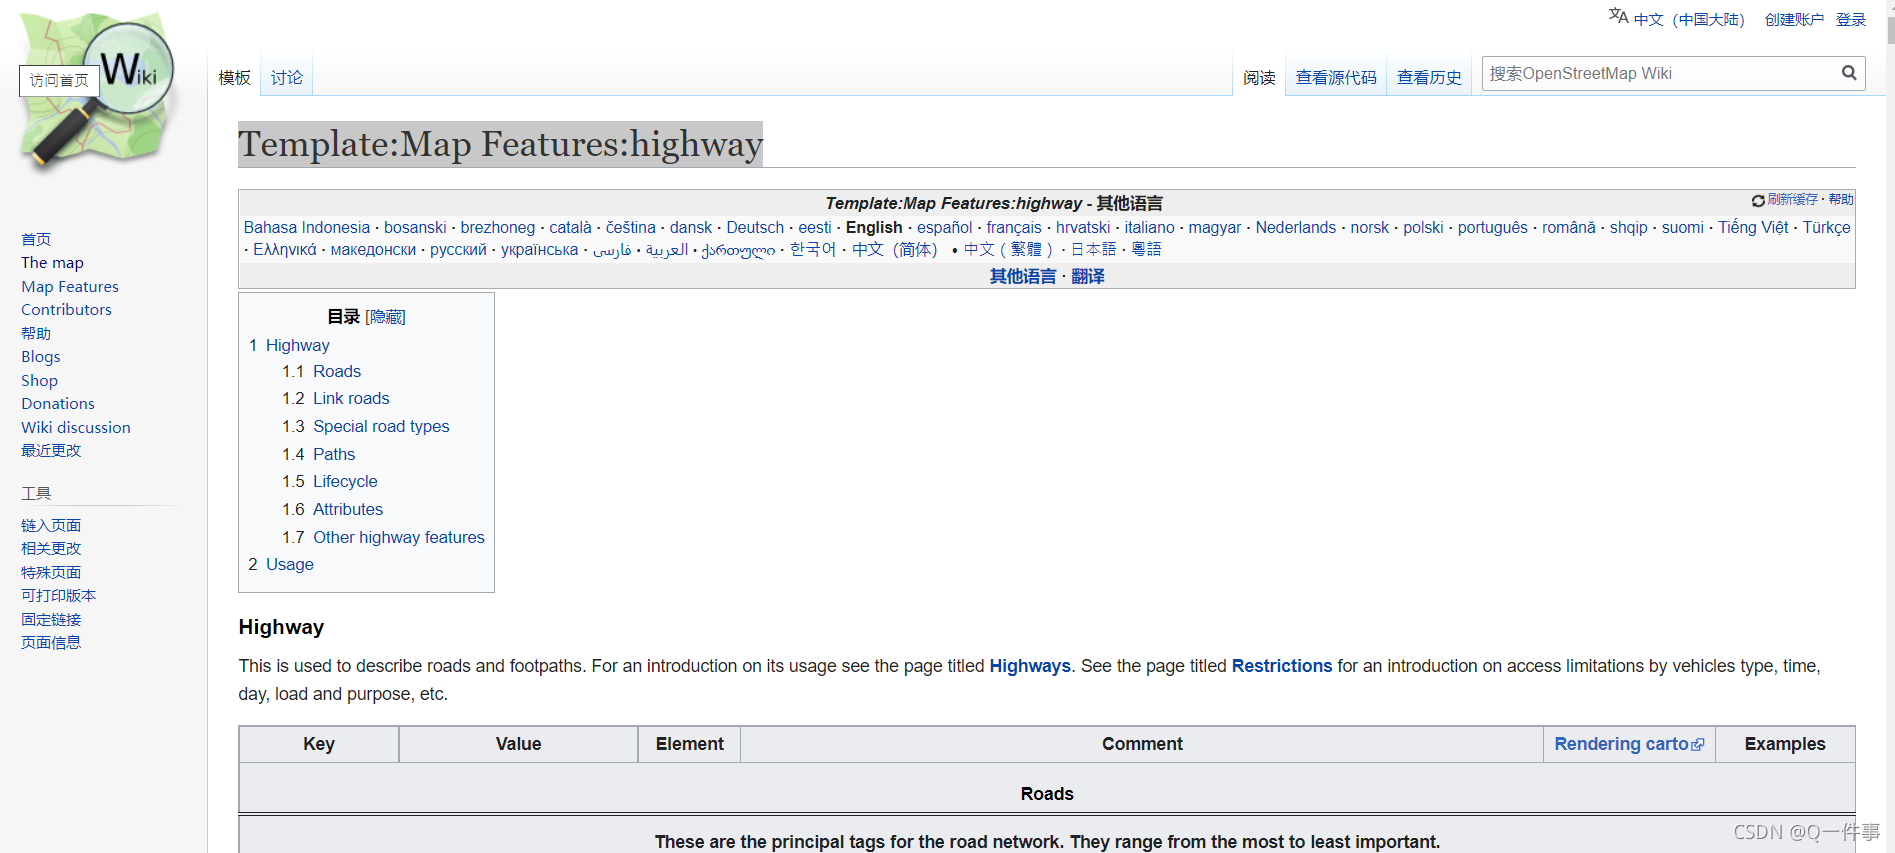1895x853 pixels.
Task: Open the Highways article link
Action: click(1030, 666)
